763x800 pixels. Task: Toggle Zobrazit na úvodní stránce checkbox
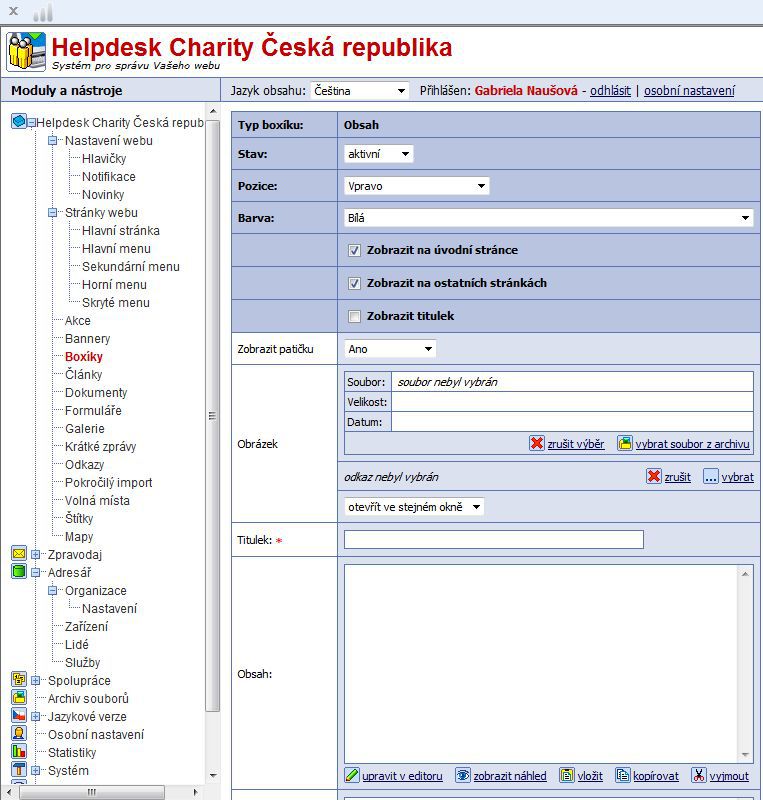tap(354, 251)
